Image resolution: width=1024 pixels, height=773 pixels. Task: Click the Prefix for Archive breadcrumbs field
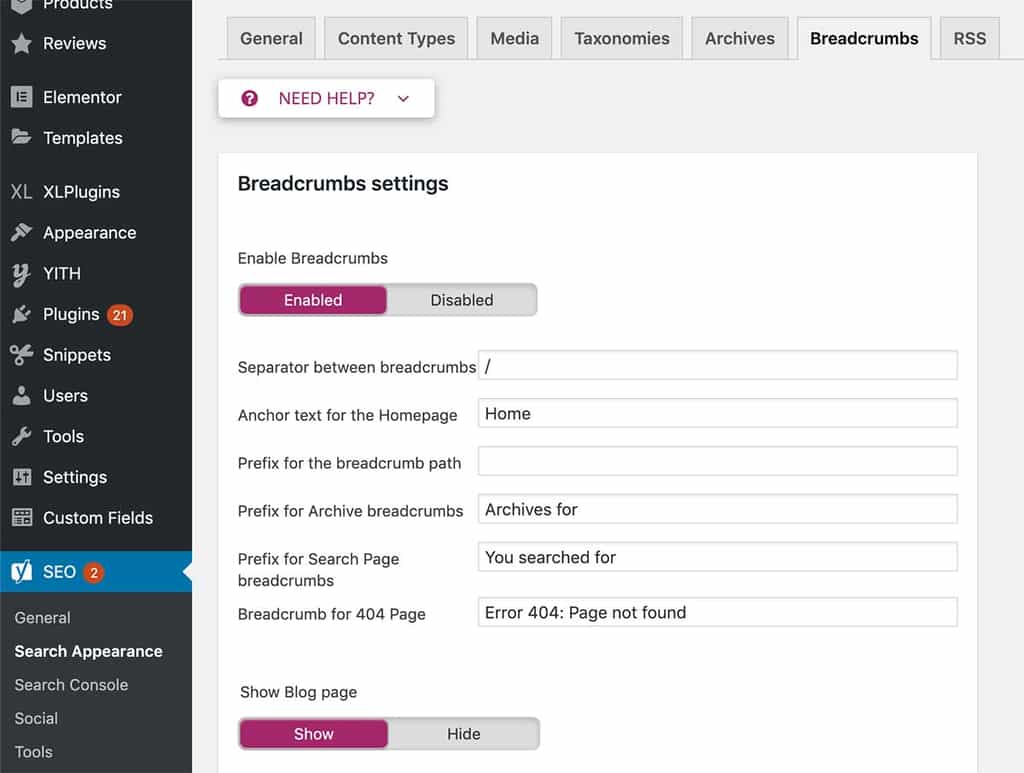[718, 509]
